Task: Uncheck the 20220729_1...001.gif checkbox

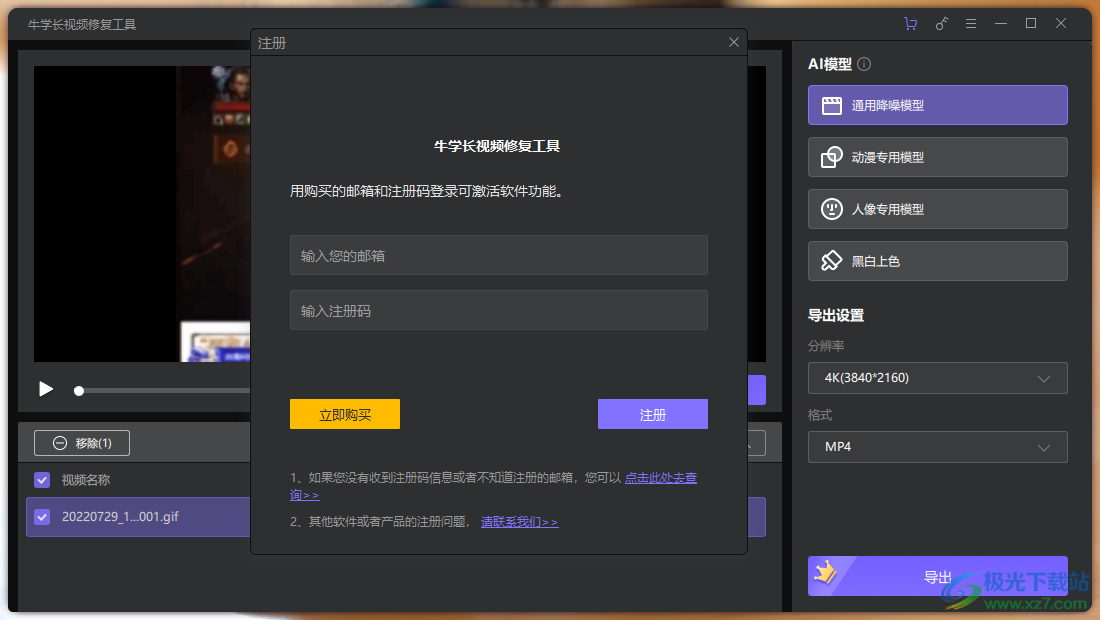Action: point(42,517)
